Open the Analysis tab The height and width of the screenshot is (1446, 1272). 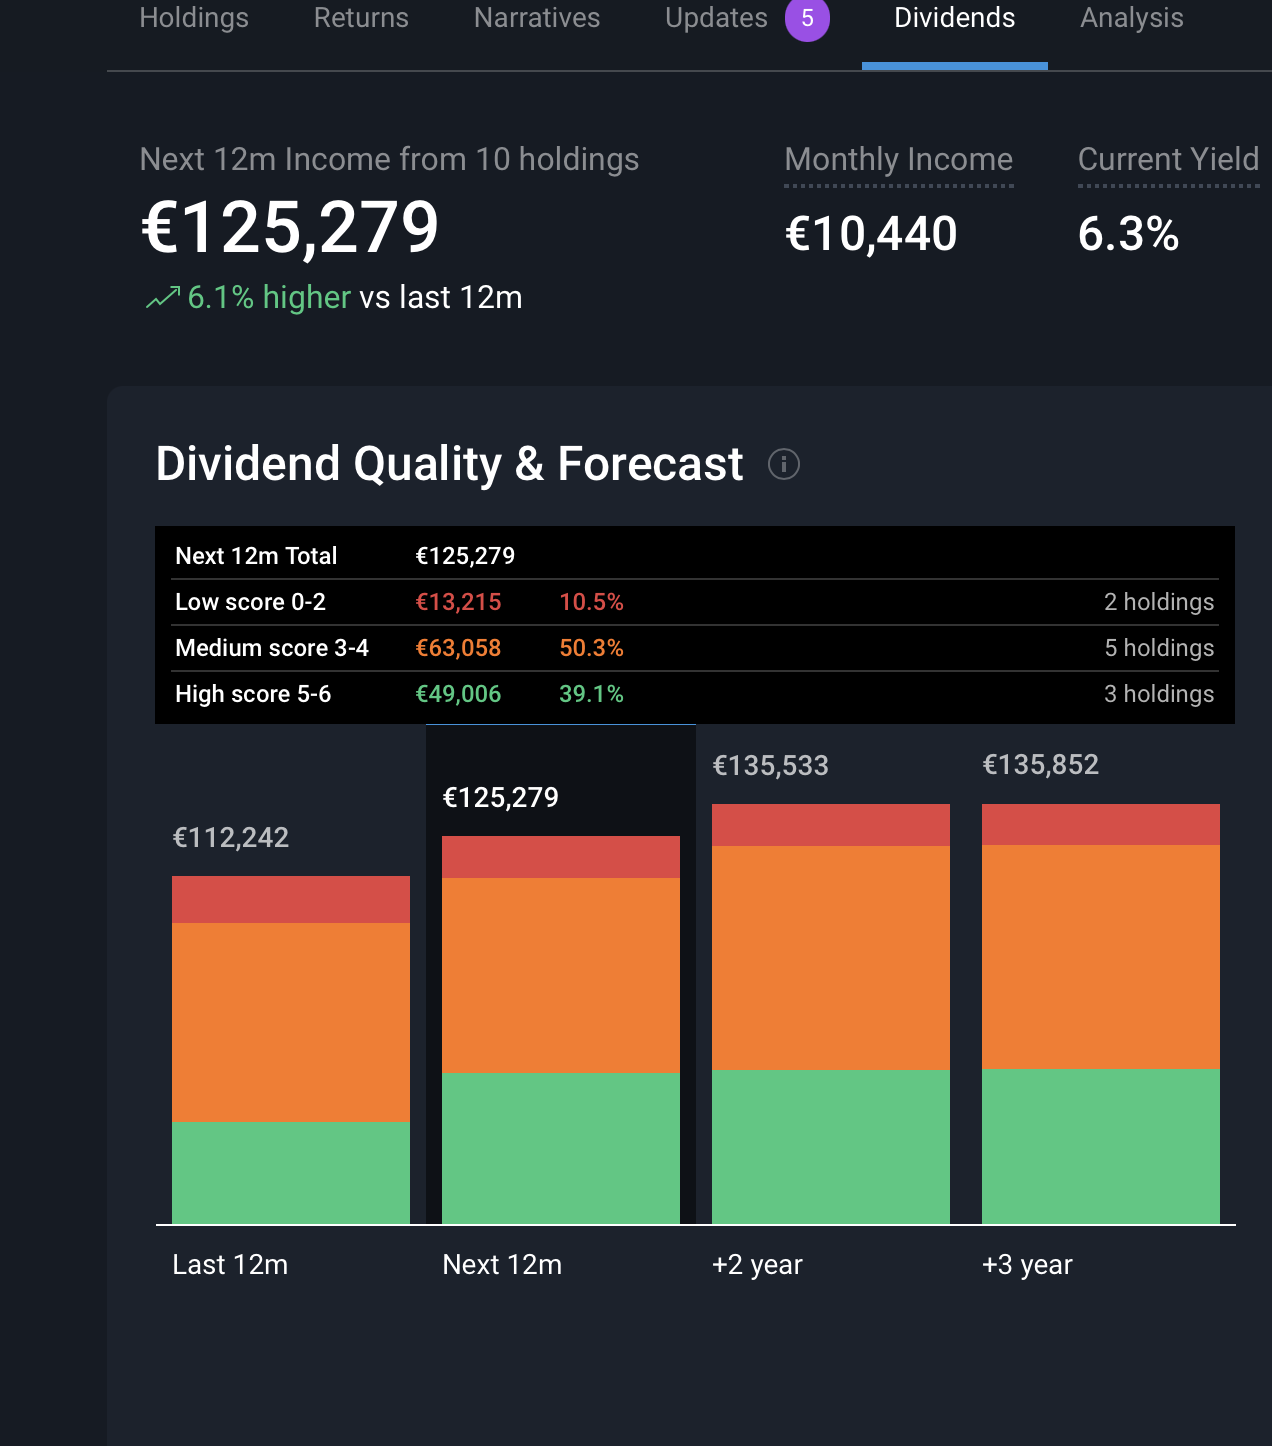pyautogui.click(x=1131, y=18)
